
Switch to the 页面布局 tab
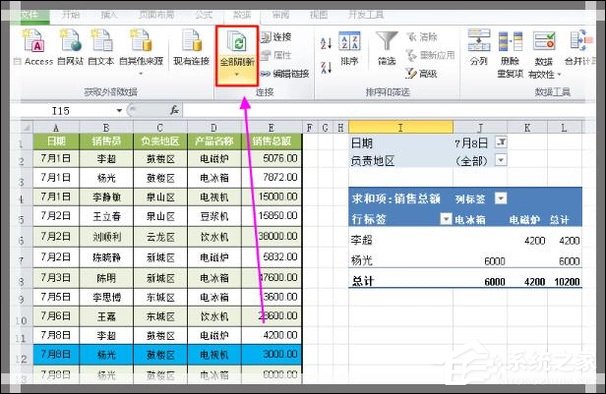(156, 15)
